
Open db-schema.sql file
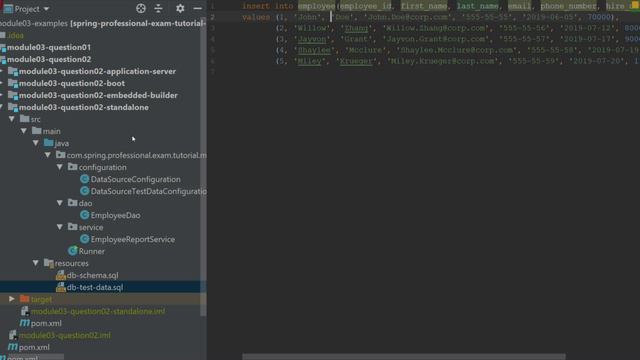point(93,276)
